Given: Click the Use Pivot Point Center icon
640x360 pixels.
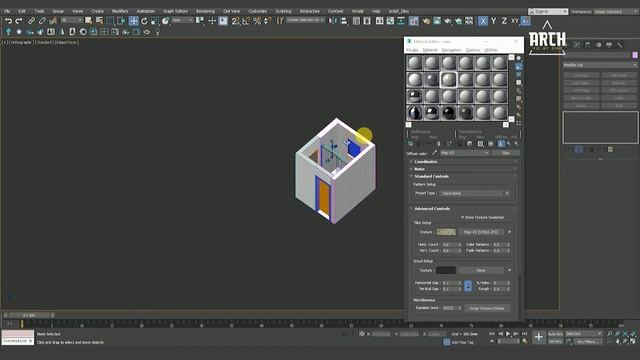Looking at the screenshot, I should tap(200, 21).
